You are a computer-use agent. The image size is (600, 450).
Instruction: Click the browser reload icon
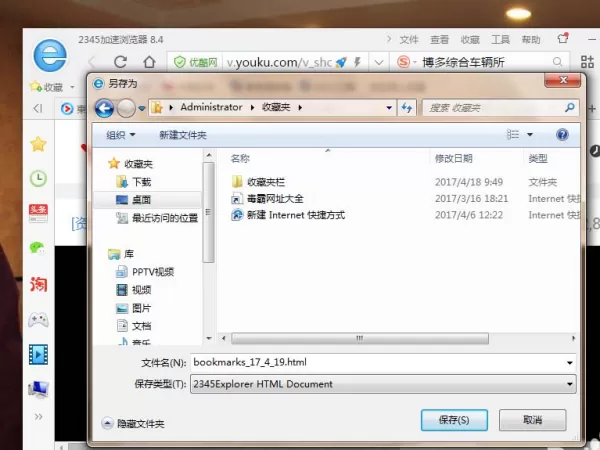tap(121, 62)
